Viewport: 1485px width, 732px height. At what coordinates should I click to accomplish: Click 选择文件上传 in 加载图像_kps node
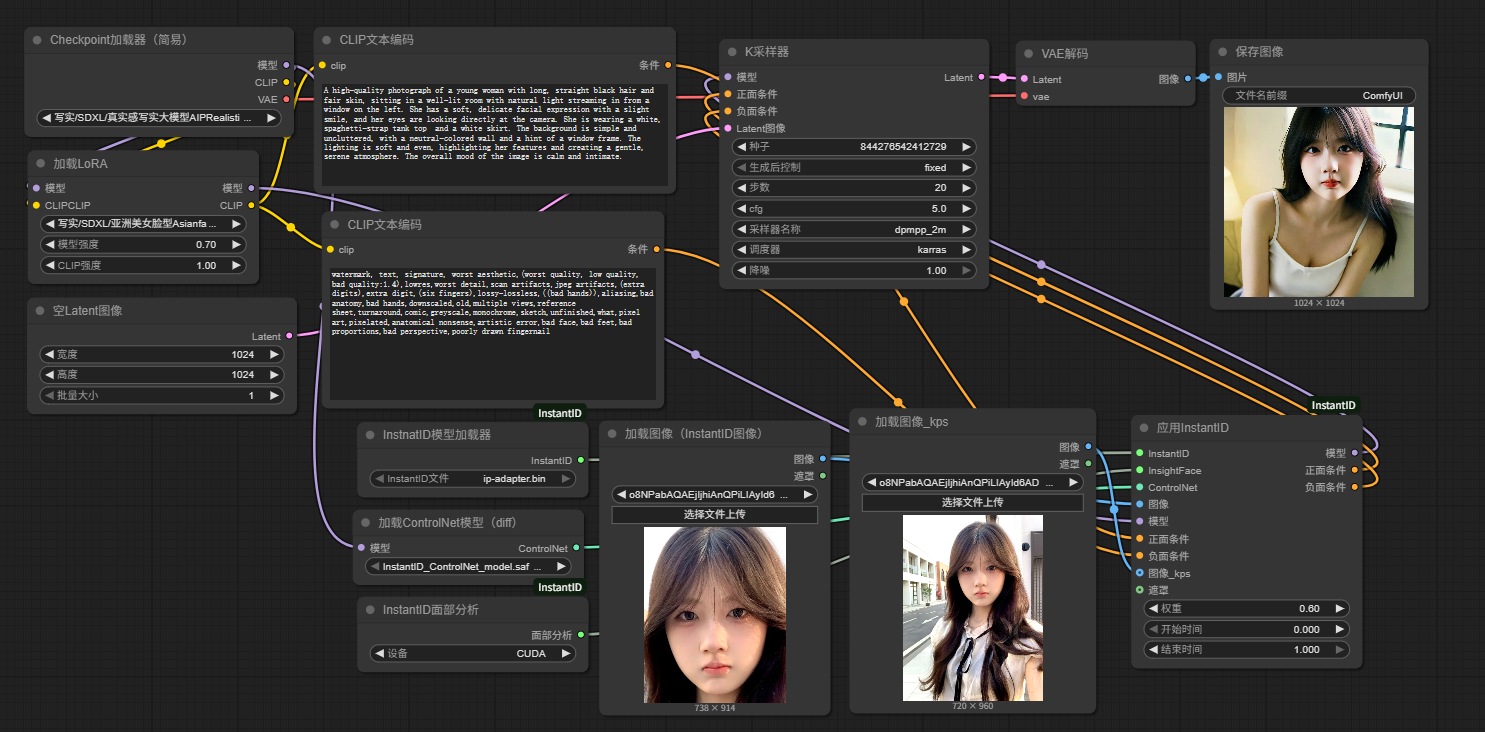[x=972, y=503]
